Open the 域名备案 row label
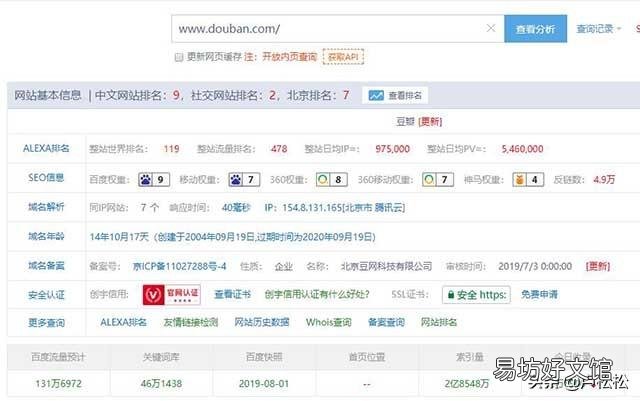 pos(46,266)
